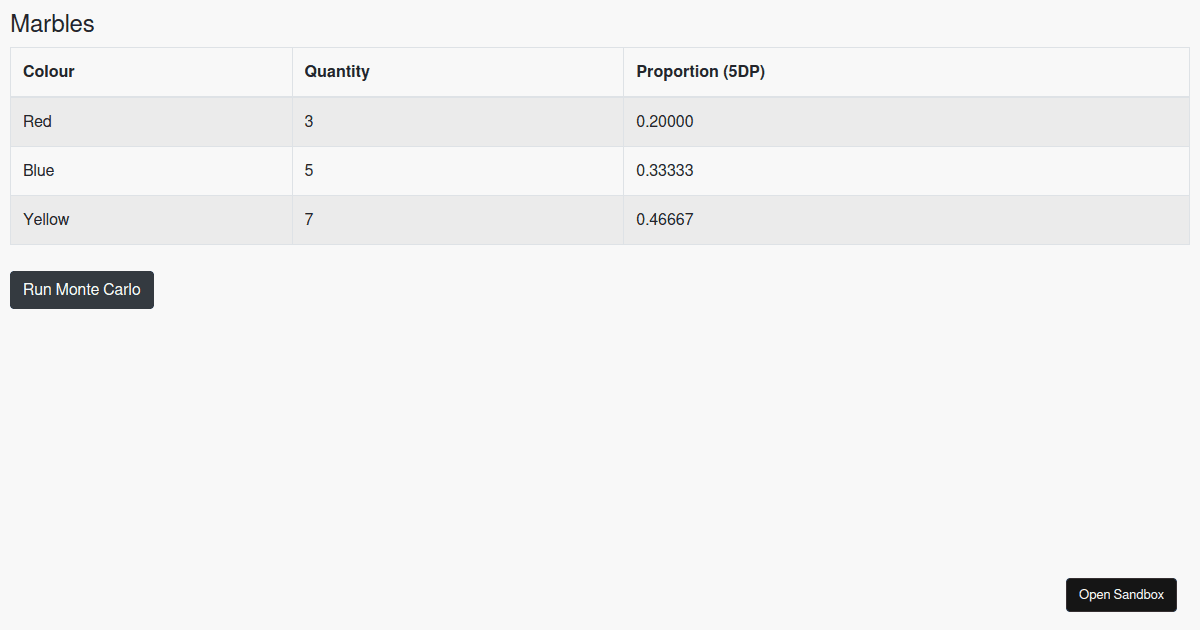Select the Red colour cell
1200x630 pixels.
(x=38, y=122)
